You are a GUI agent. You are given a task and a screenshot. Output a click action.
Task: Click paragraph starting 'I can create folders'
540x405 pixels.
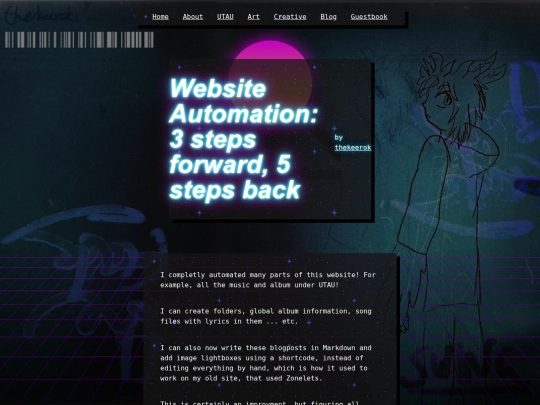(266, 316)
